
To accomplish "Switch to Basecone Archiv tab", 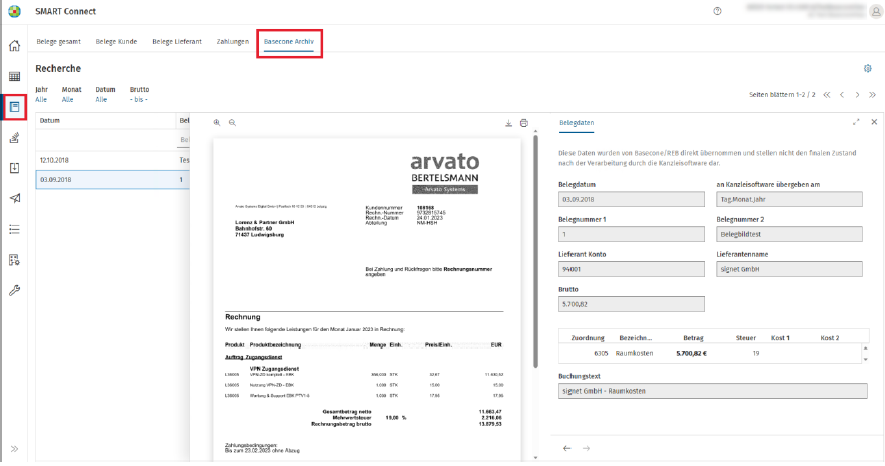I will click(289, 42).
